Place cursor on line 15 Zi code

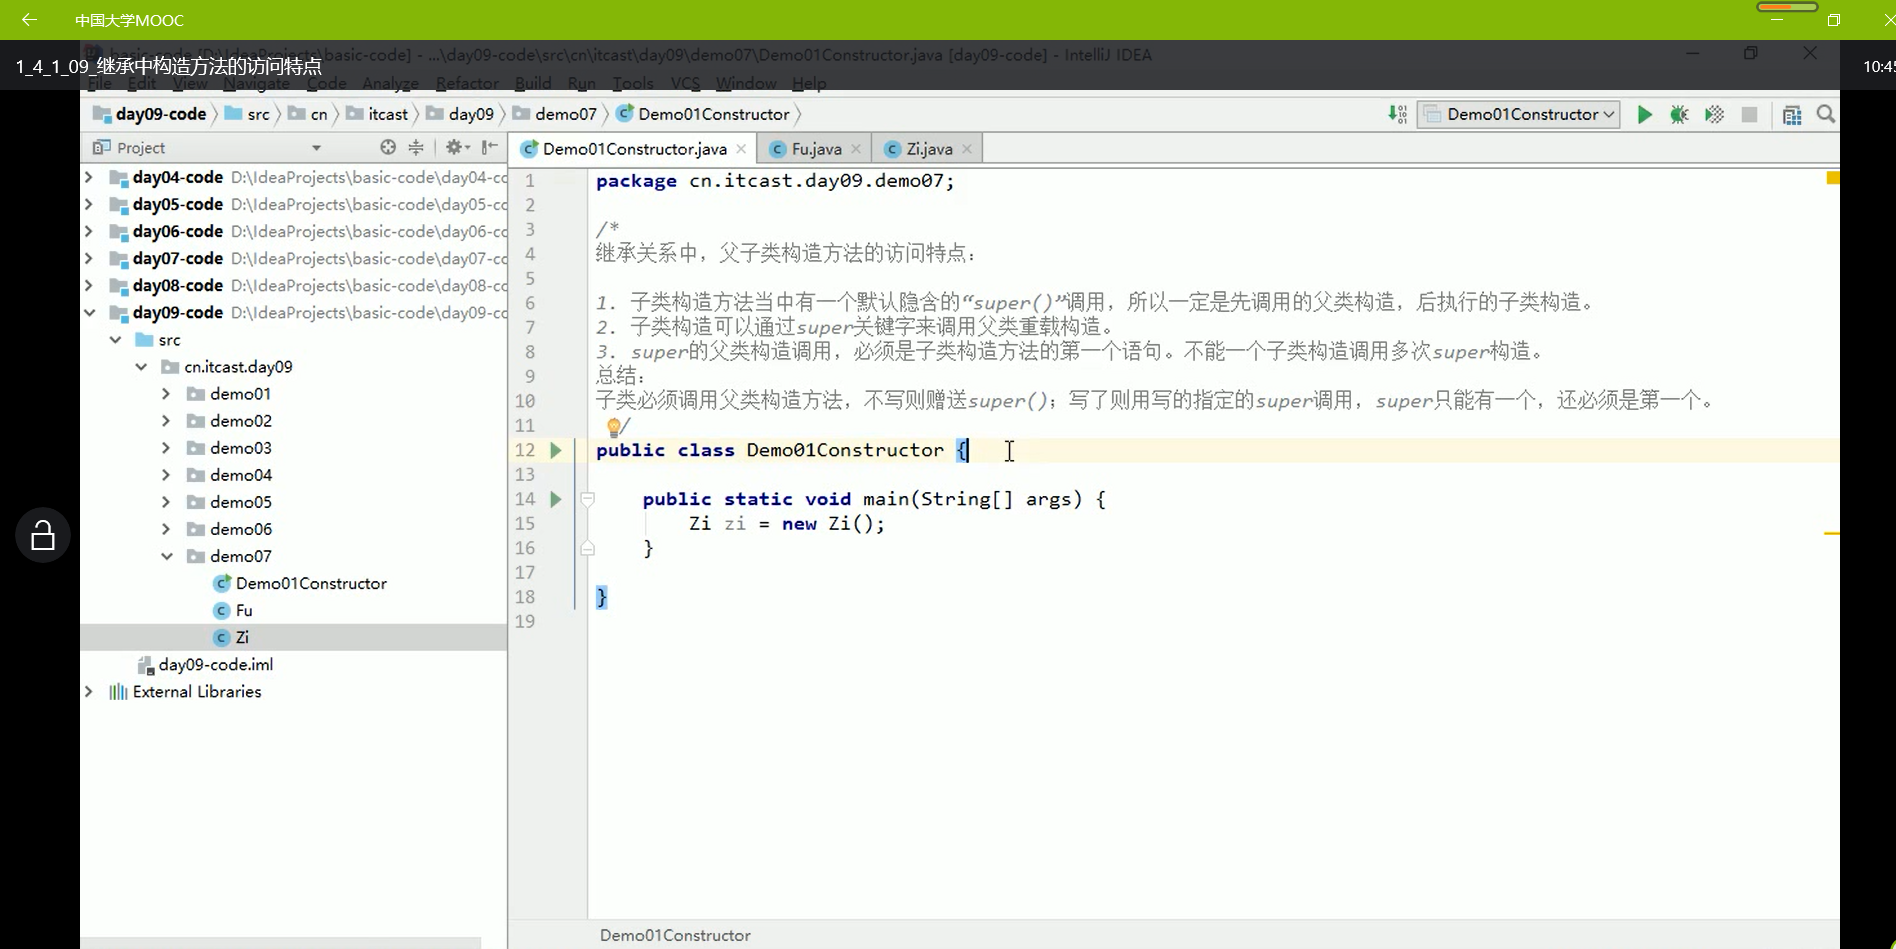pyautogui.click(x=787, y=524)
